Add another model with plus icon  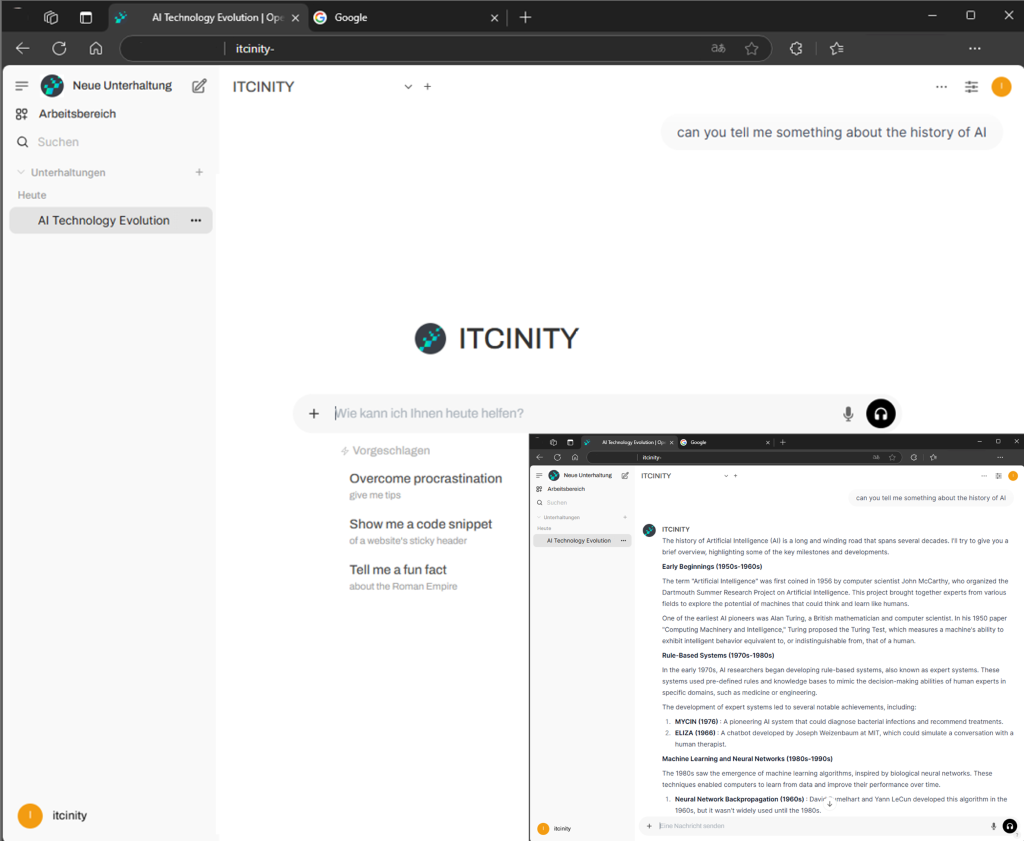point(427,87)
